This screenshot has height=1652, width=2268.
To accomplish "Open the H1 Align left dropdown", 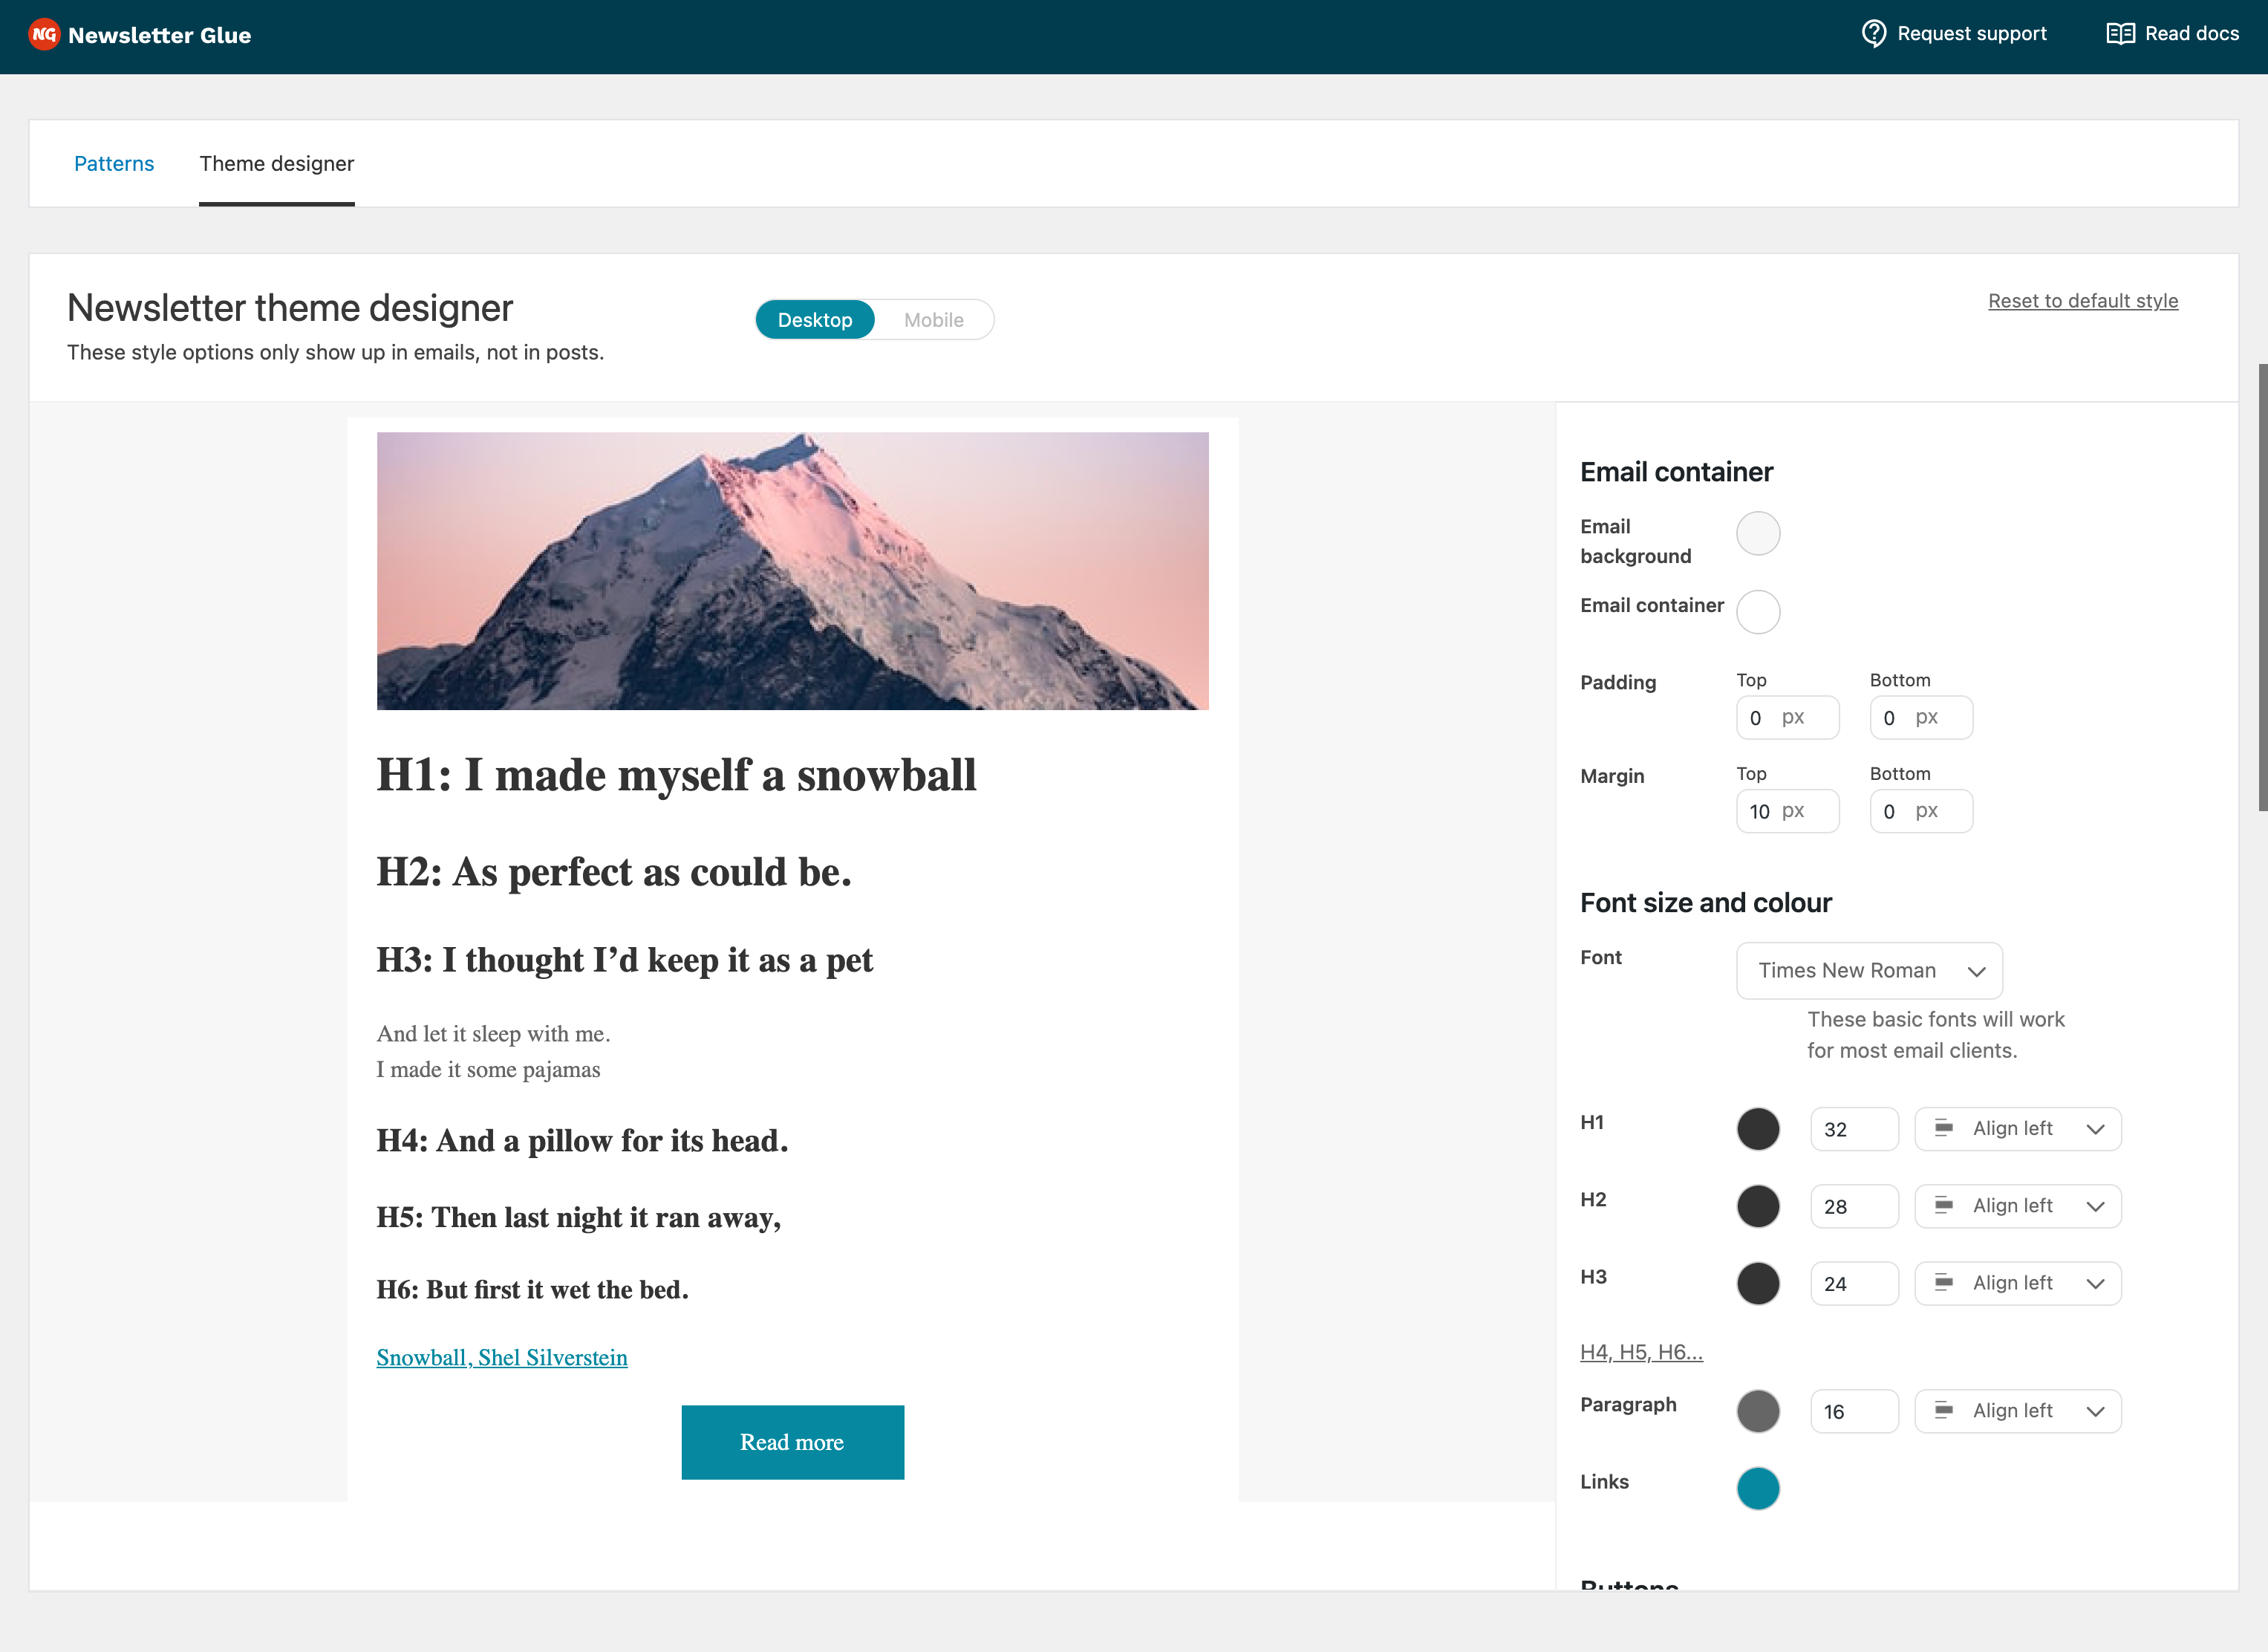I will tap(2018, 1129).
